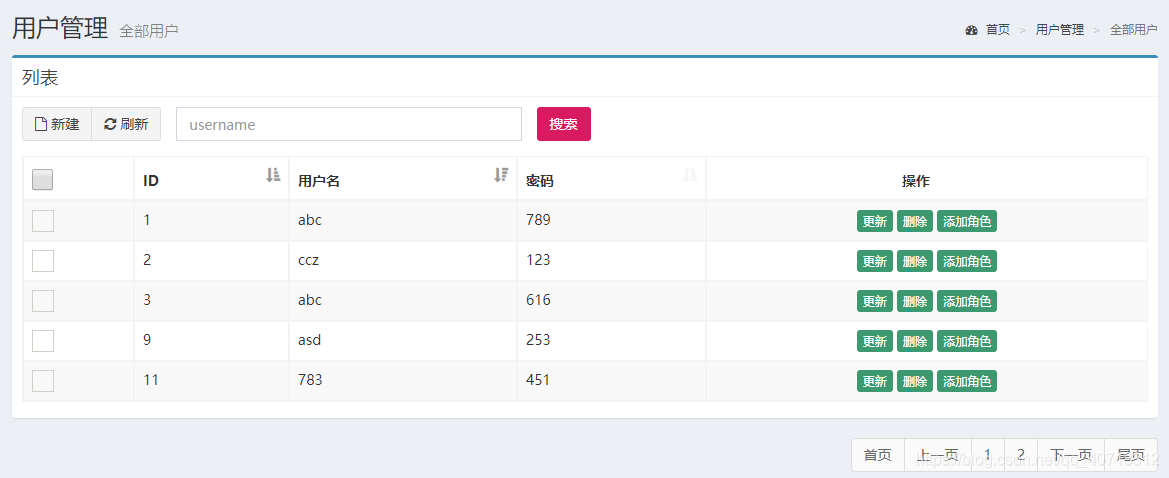This screenshot has height=478, width=1169.
Task: Delete the user asd with 删除
Action: tap(915, 342)
